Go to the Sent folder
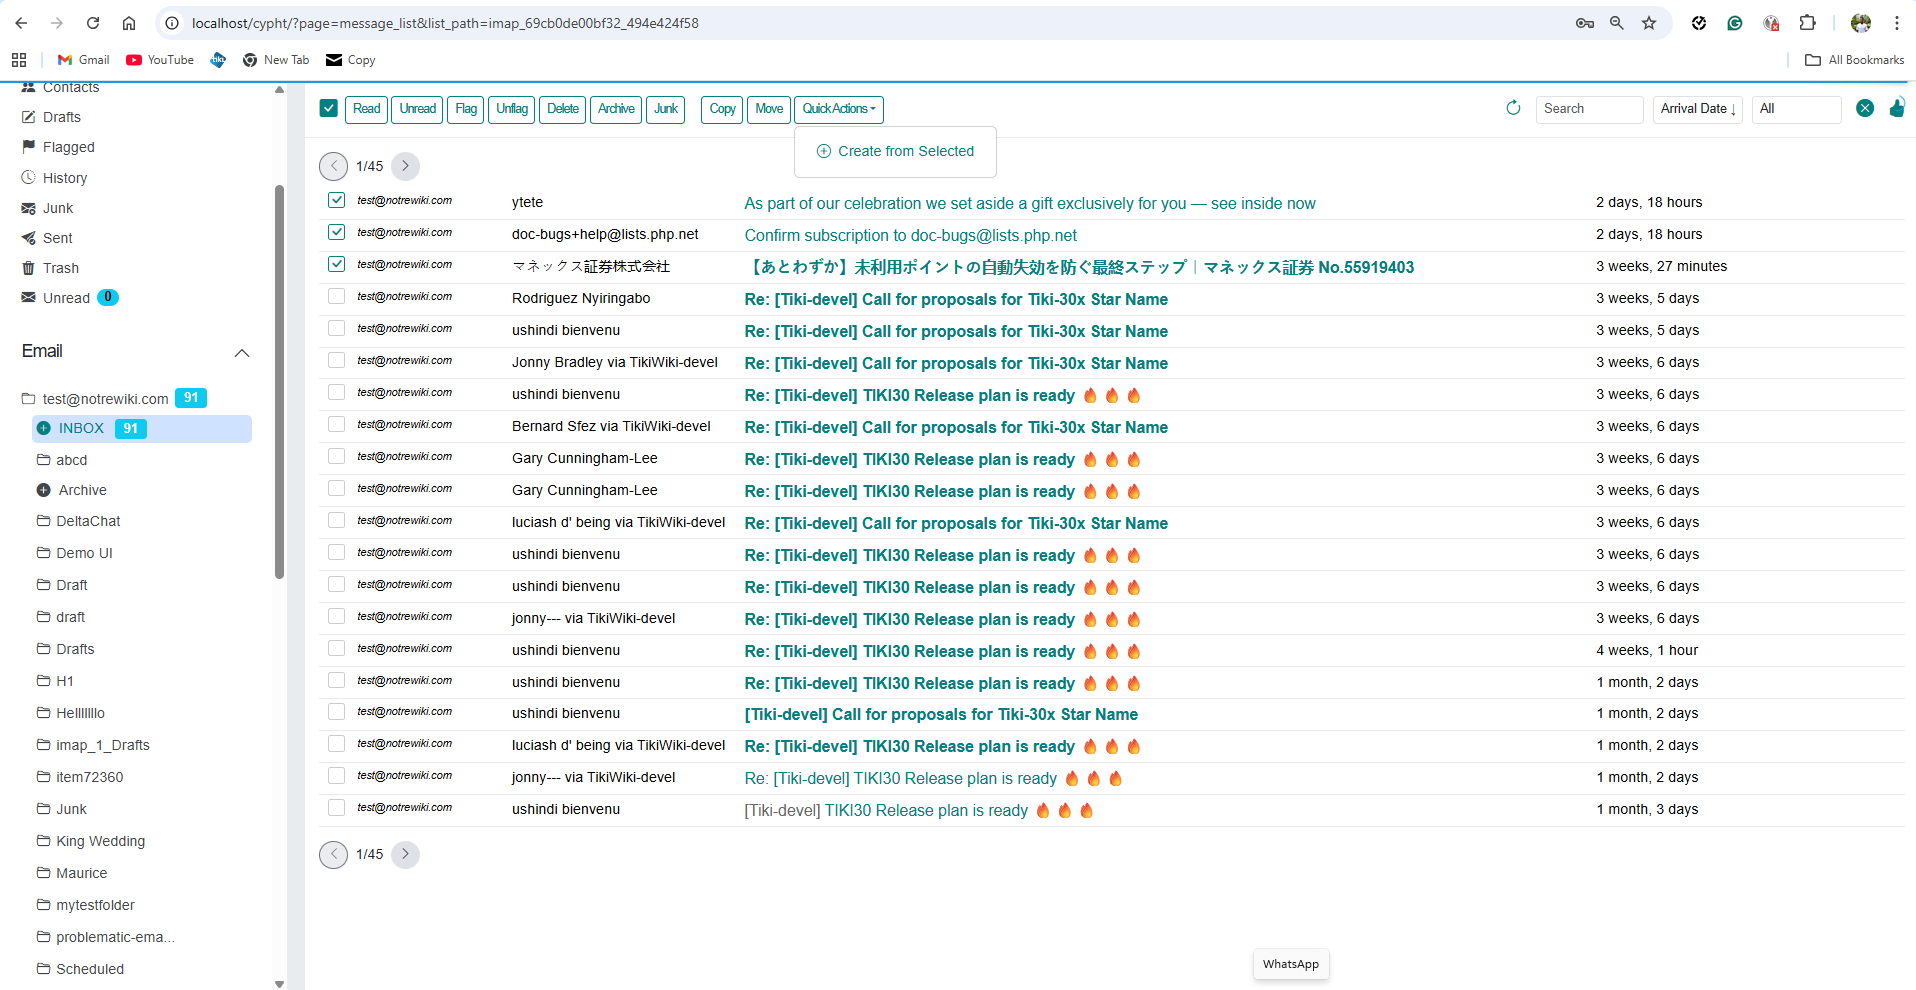Viewport: 1916px width, 990px height. (x=57, y=238)
